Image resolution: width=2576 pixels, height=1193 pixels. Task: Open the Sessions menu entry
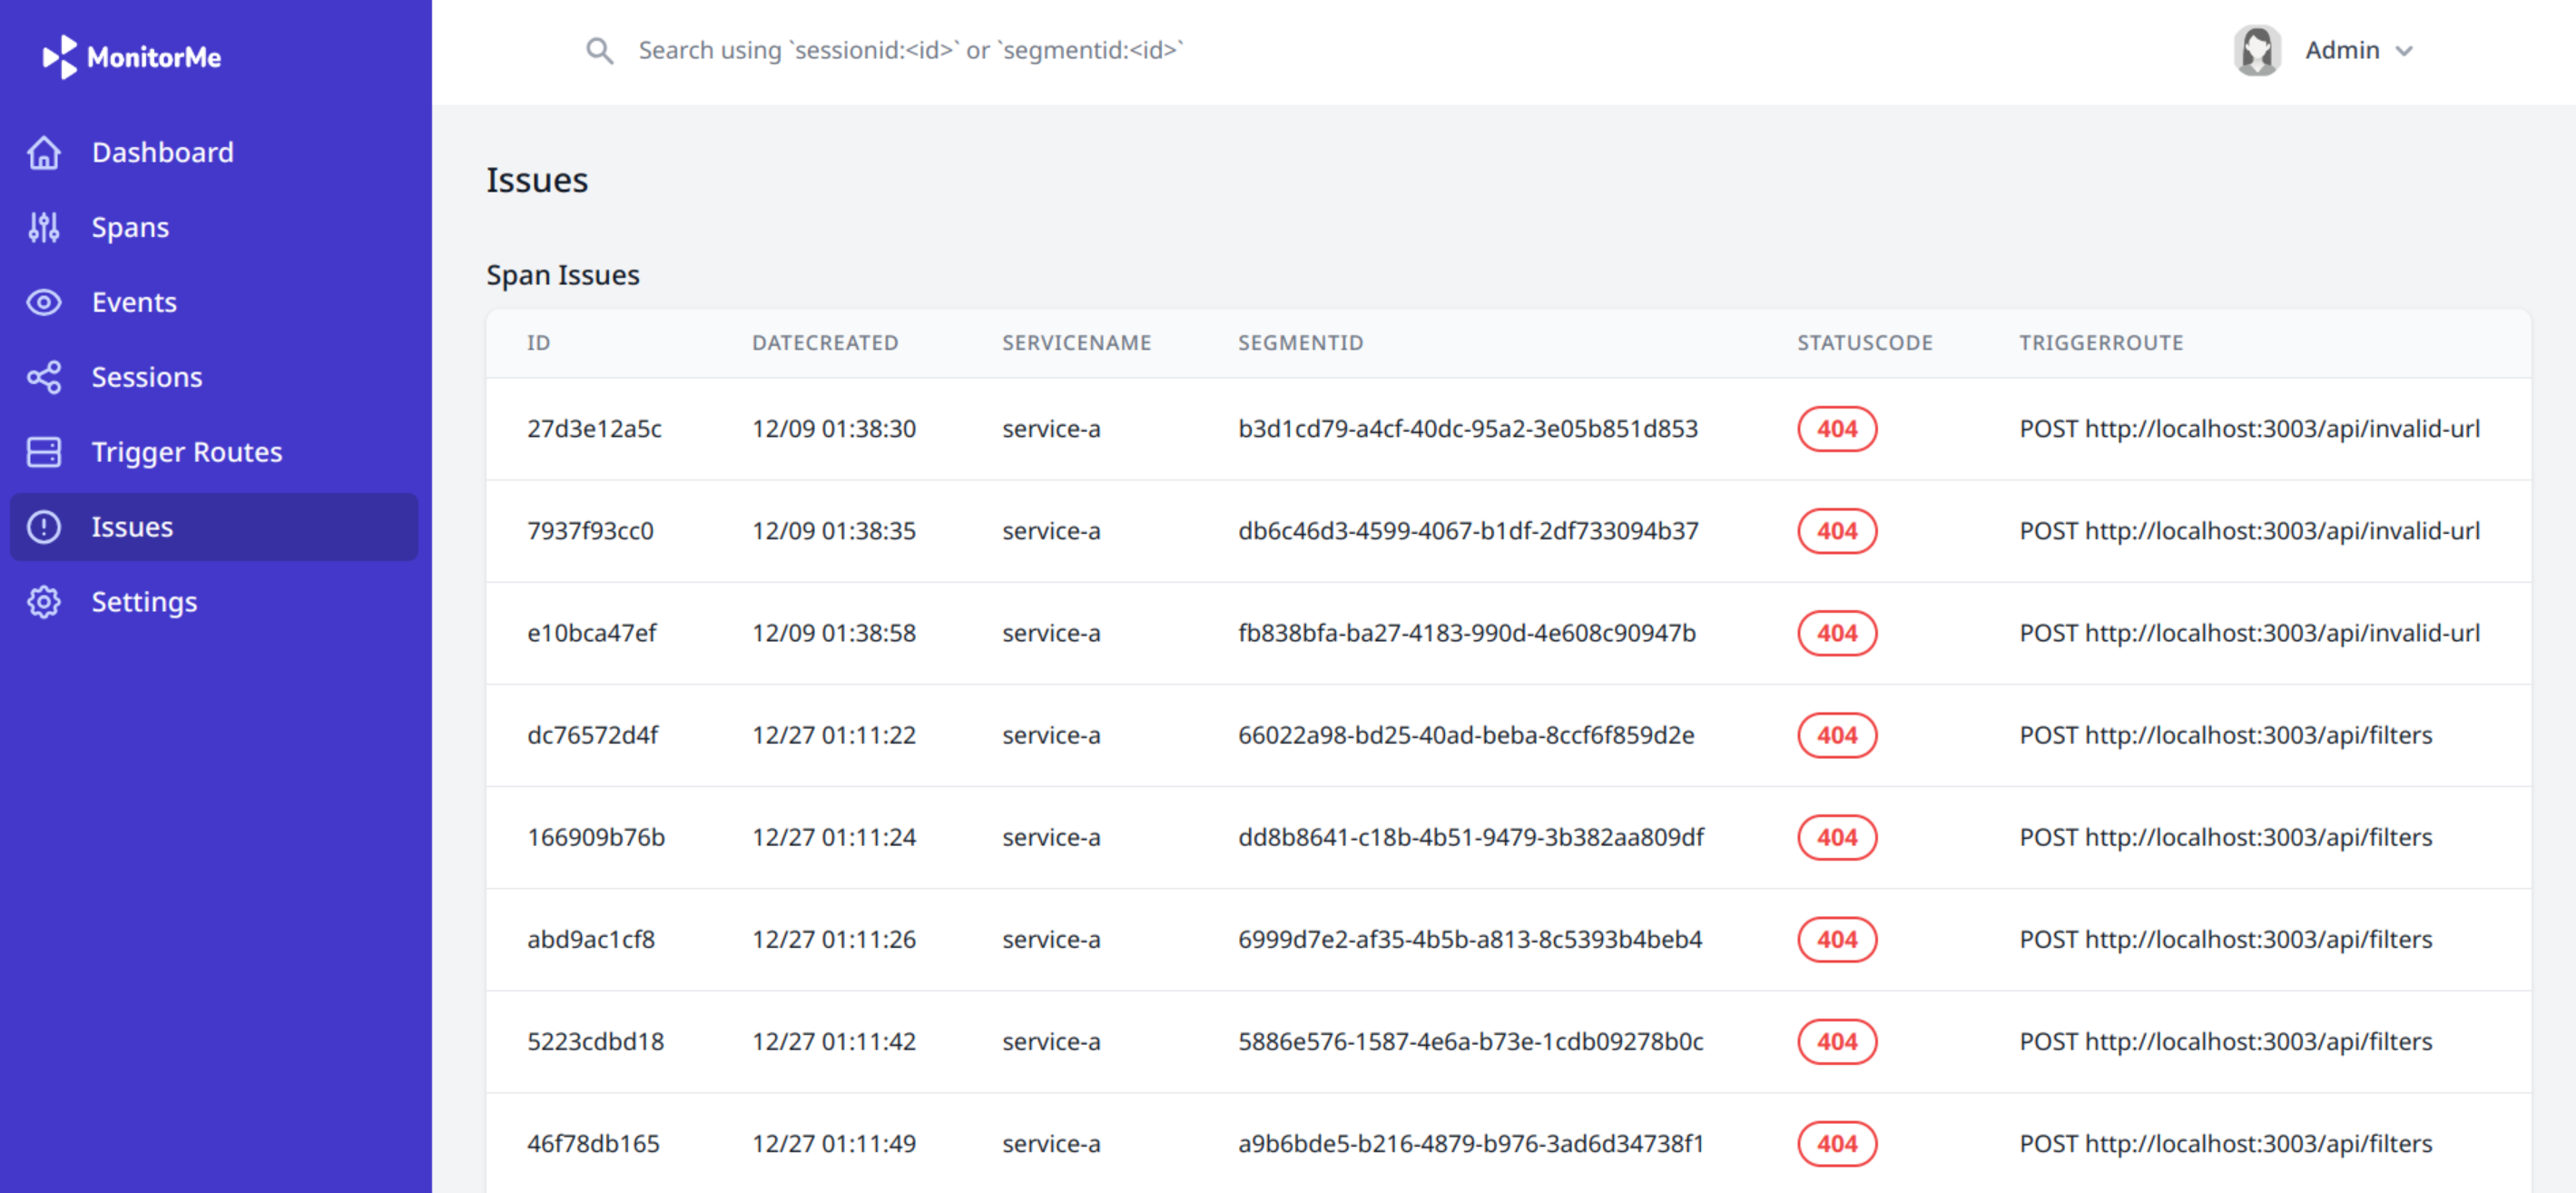pyautogui.click(x=147, y=377)
